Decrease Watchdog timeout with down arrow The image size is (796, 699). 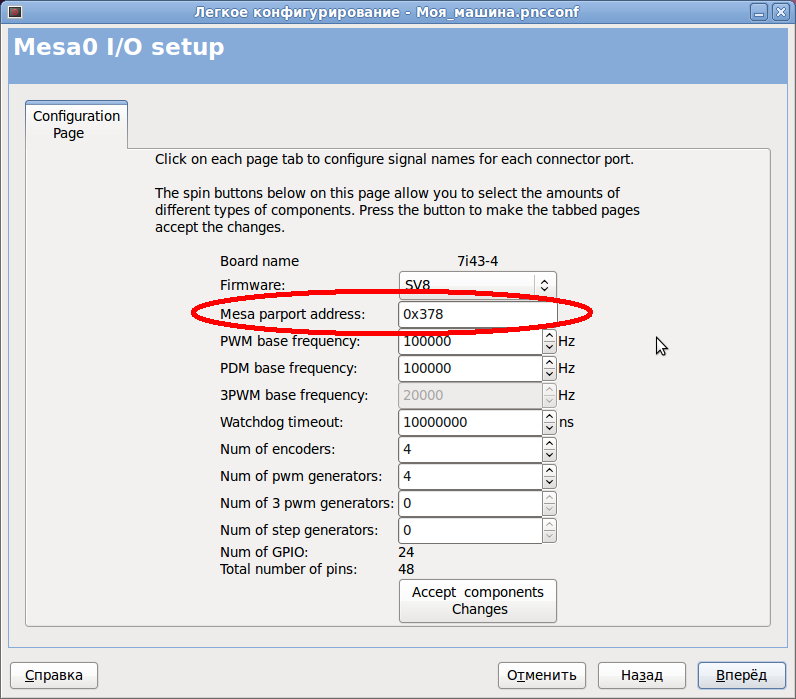(549, 428)
